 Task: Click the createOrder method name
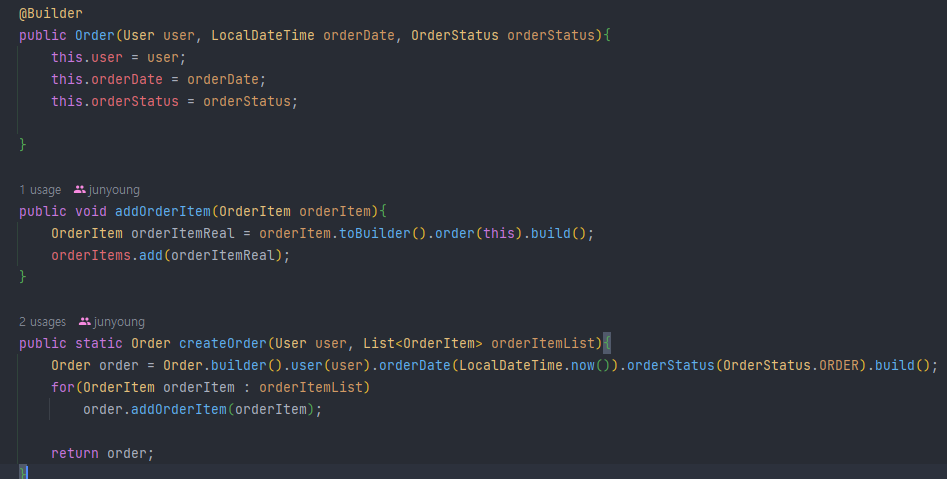(223, 343)
